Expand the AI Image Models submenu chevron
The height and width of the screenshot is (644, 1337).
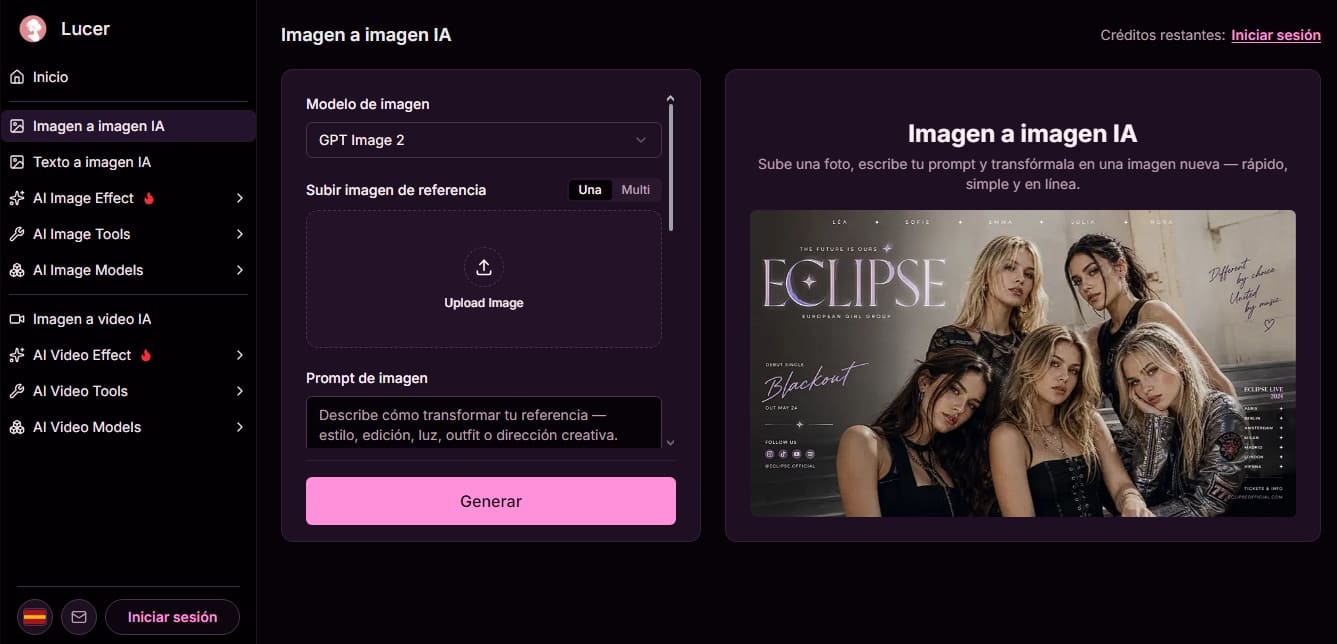click(240, 270)
